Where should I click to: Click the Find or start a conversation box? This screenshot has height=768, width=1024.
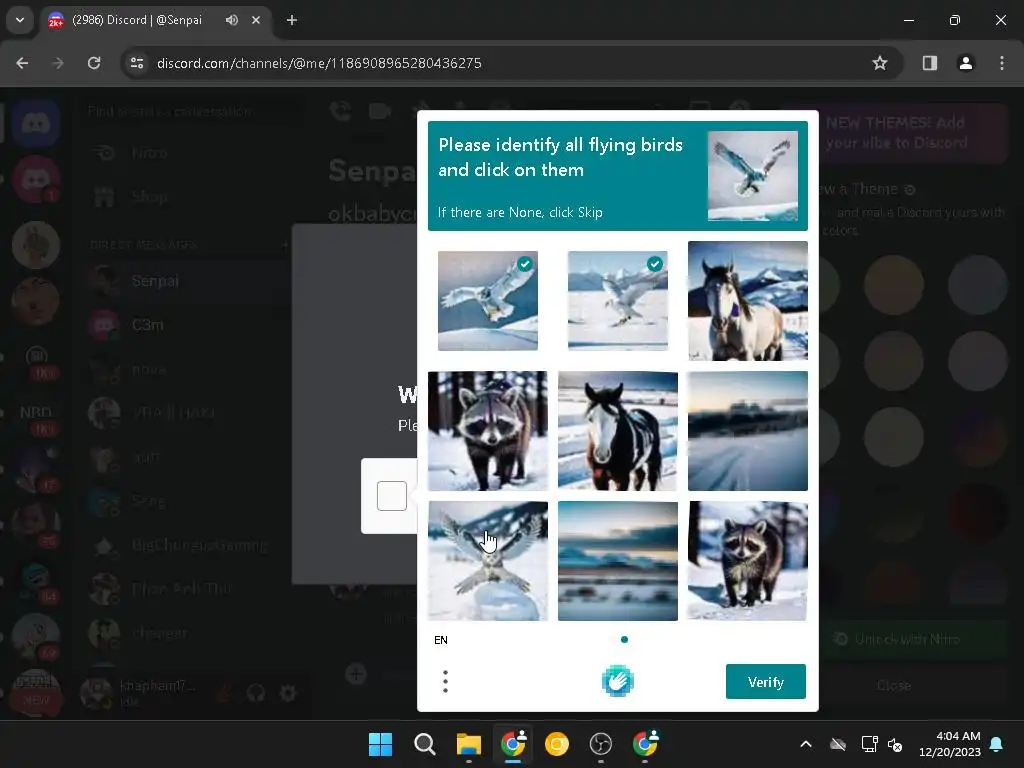[x=192, y=112]
